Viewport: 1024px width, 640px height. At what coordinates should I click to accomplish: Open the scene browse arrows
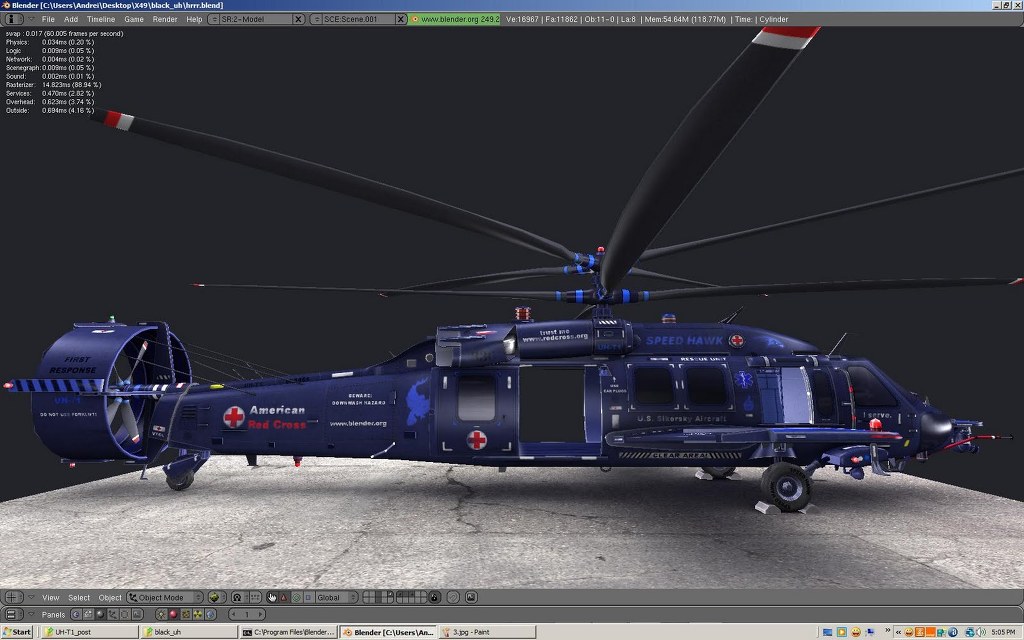click(x=316, y=19)
